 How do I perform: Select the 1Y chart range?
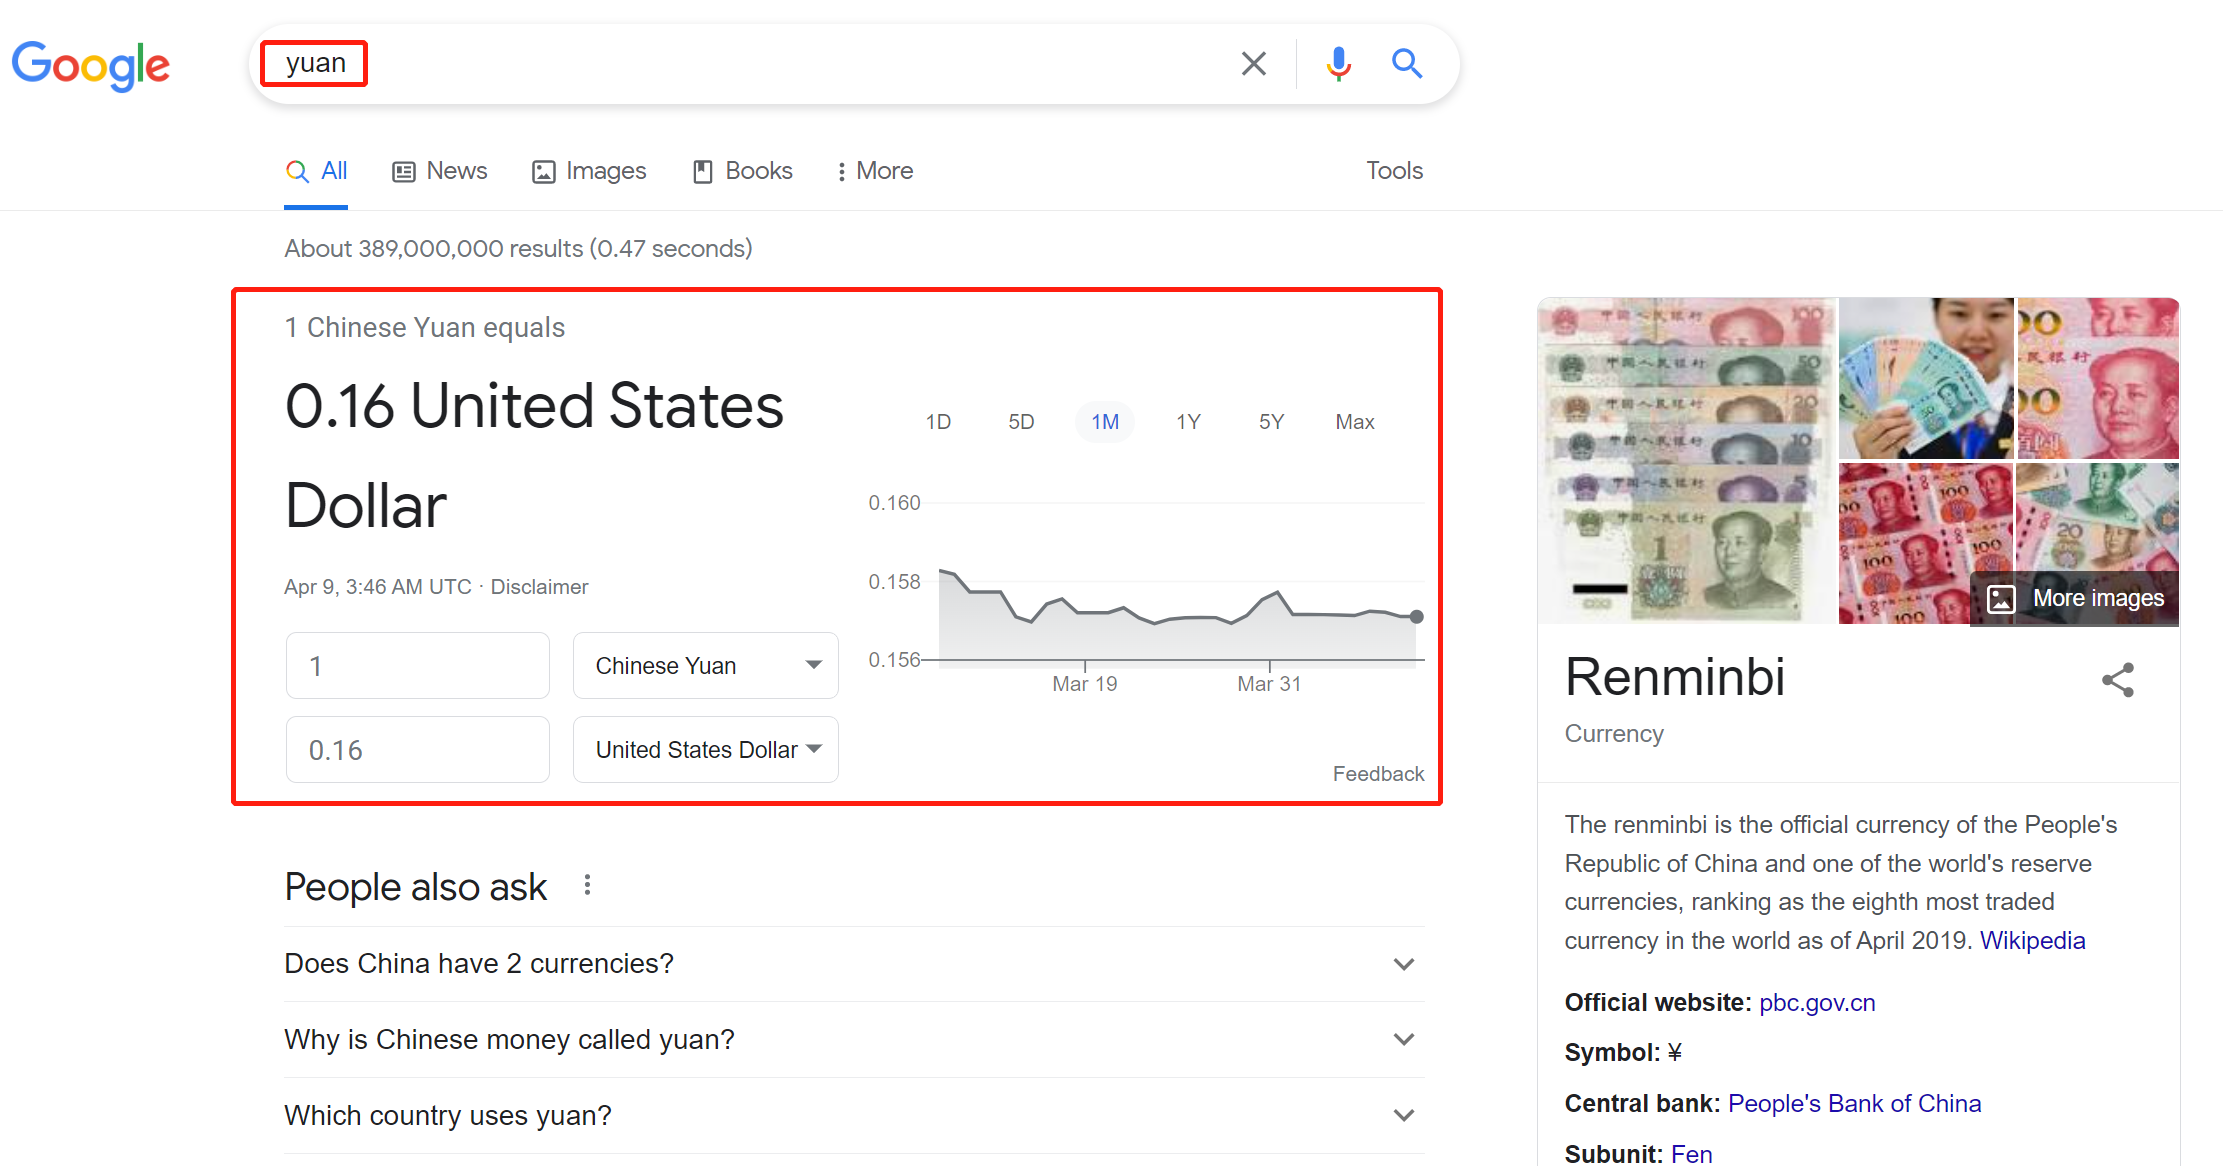coord(1188,422)
